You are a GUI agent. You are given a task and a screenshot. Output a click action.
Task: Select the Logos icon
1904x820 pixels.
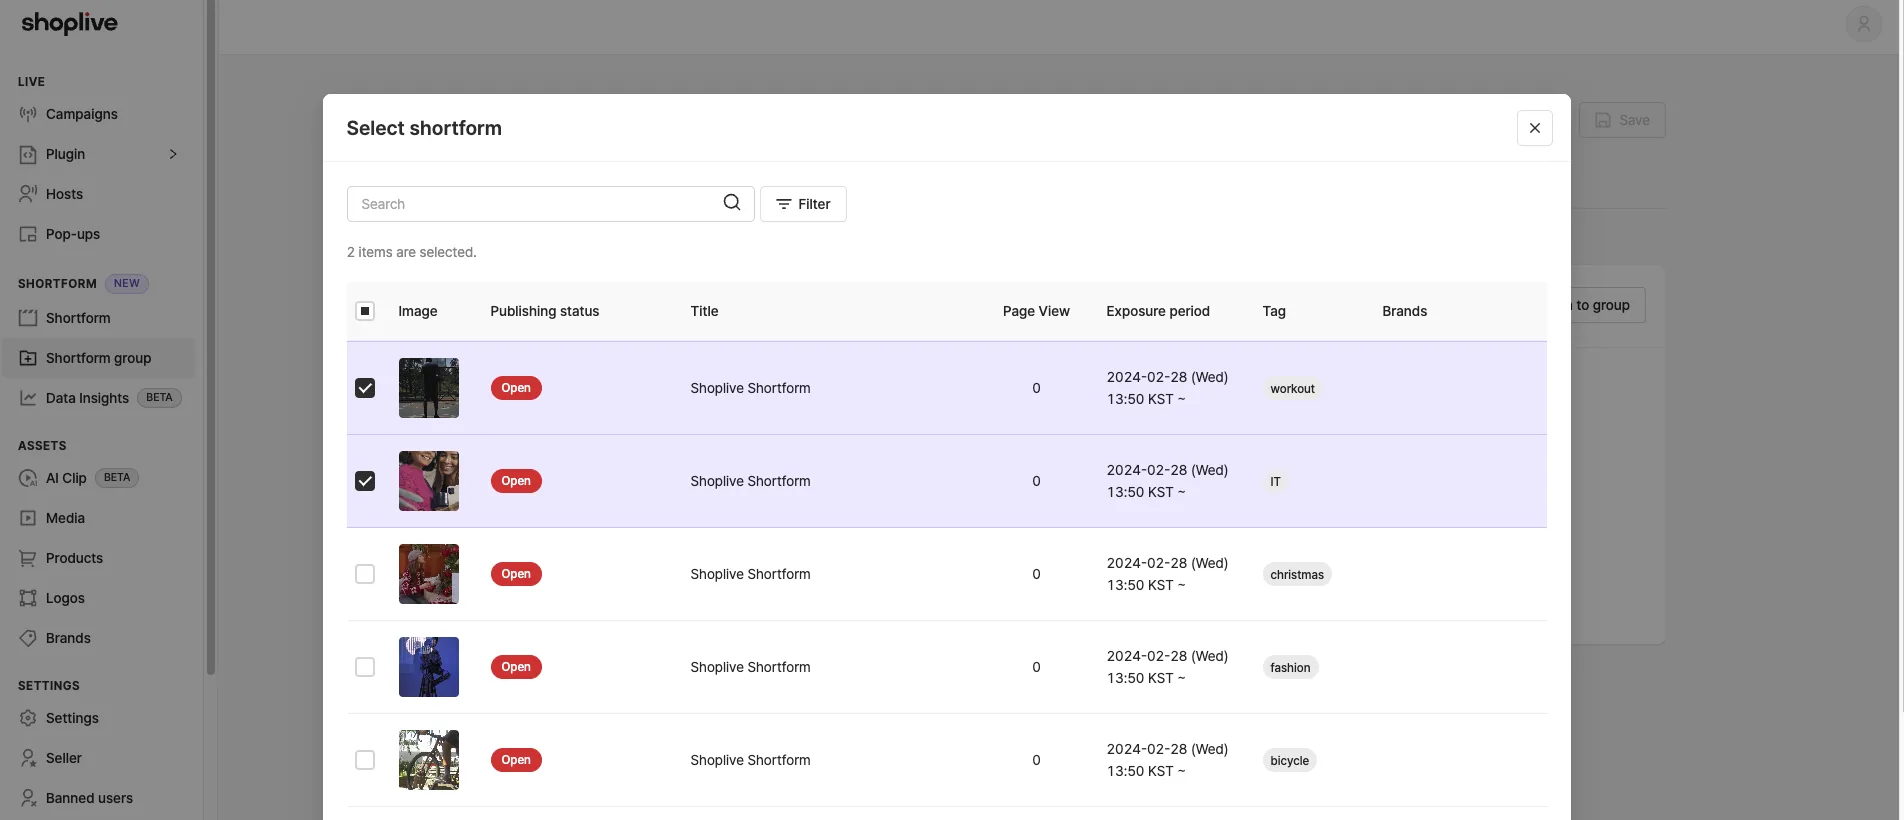coord(28,598)
